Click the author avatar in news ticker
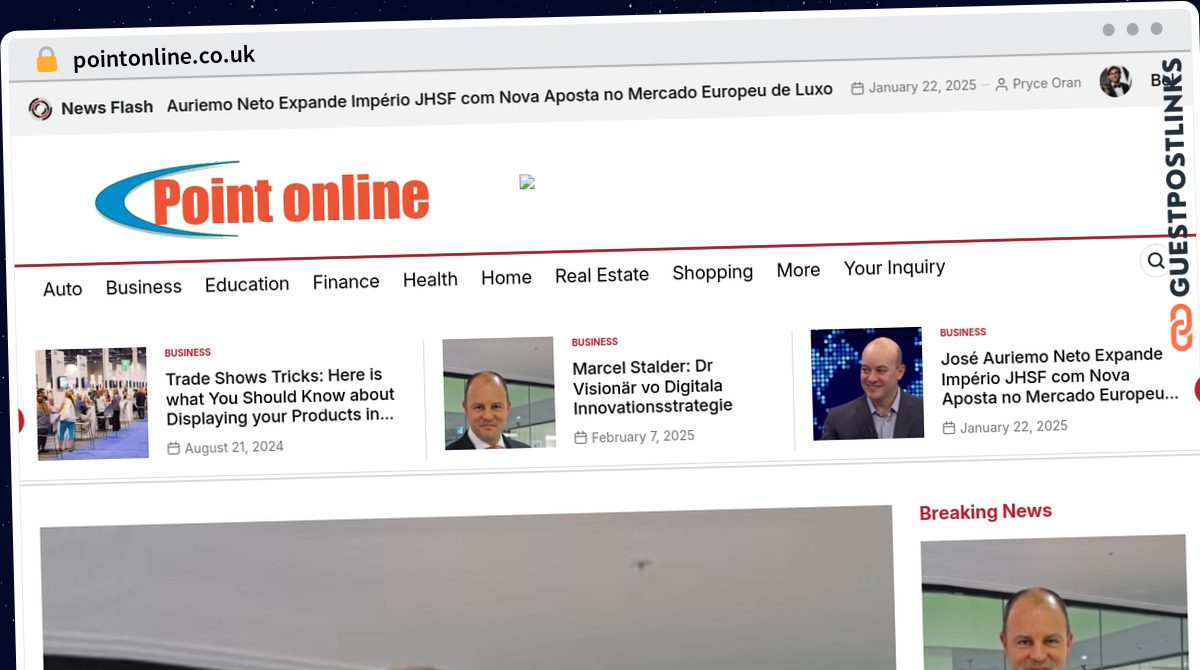 (x=1115, y=81)
